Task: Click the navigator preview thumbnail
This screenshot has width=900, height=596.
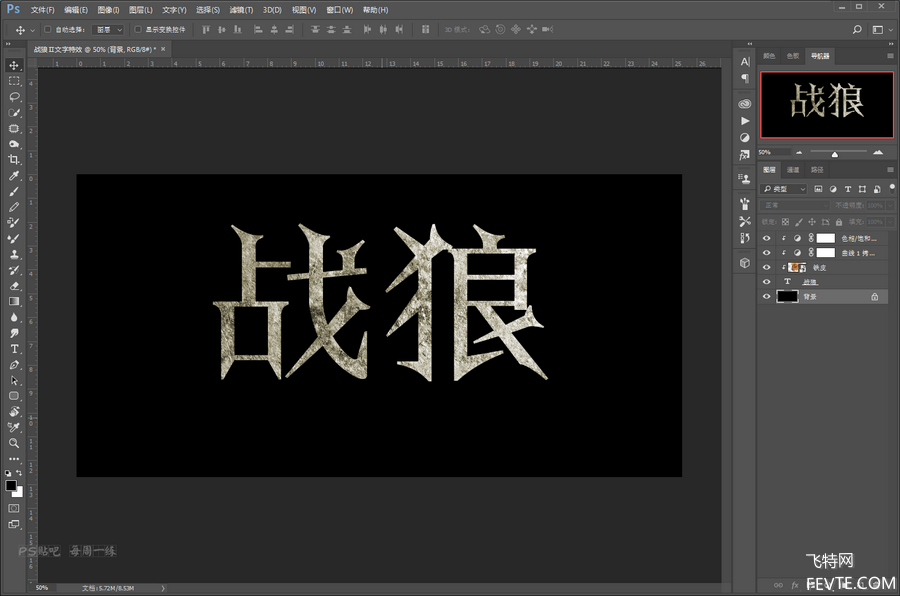Action: point(827,105)
